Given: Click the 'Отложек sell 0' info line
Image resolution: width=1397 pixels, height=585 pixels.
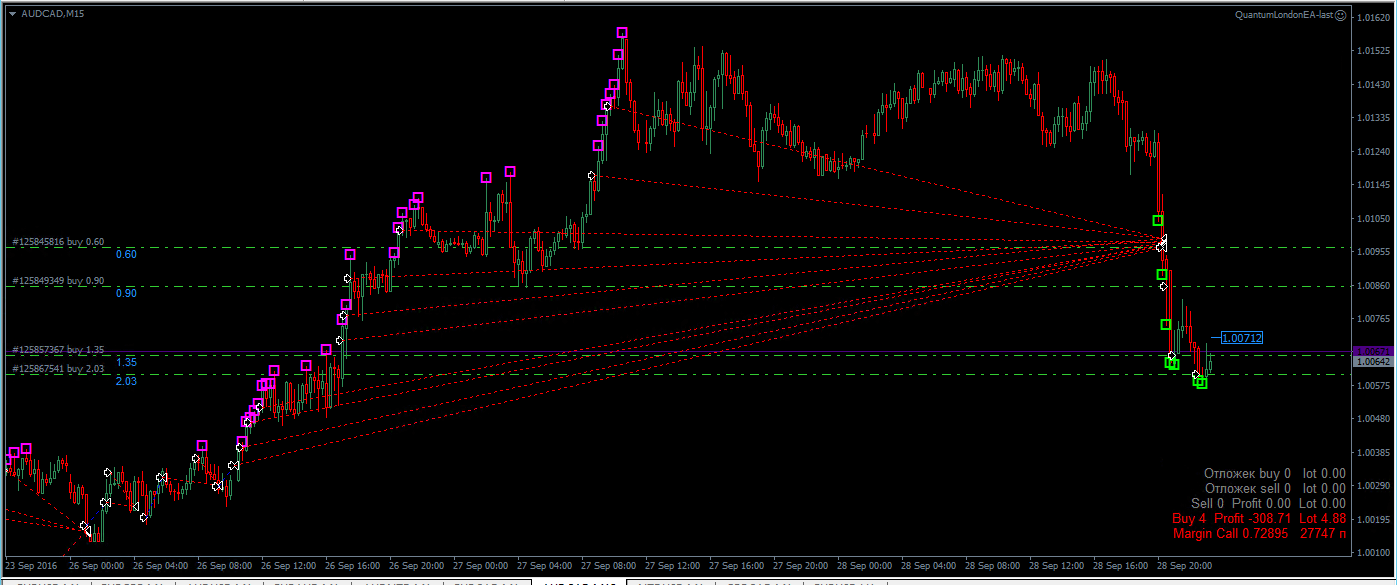Looking at the screenshot, I should tap(1275, 488).
